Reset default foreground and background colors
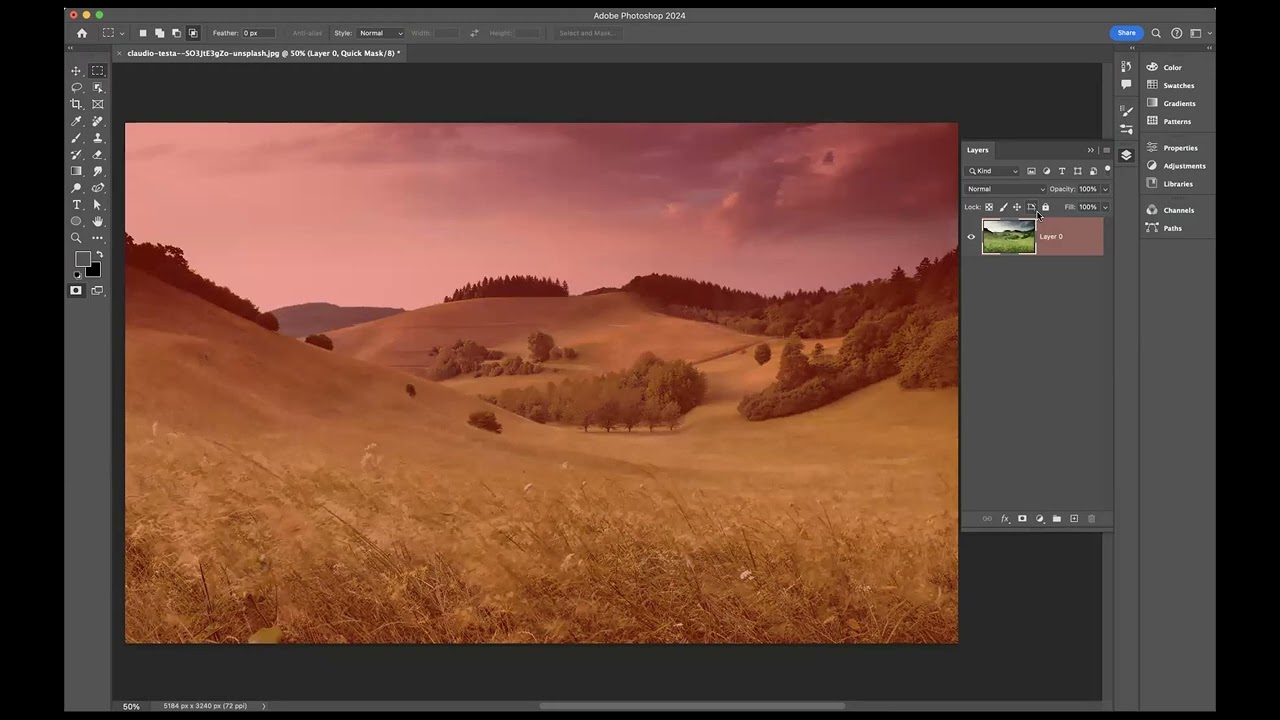This screenshot has height=720, width=1280. click(x=77, y=275)
